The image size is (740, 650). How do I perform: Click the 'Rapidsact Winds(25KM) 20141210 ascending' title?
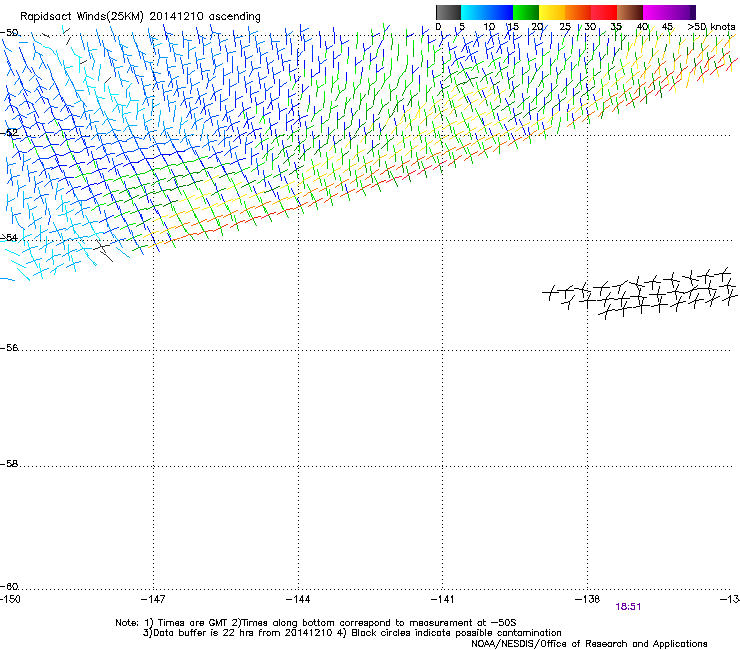(x=140, y=17)
